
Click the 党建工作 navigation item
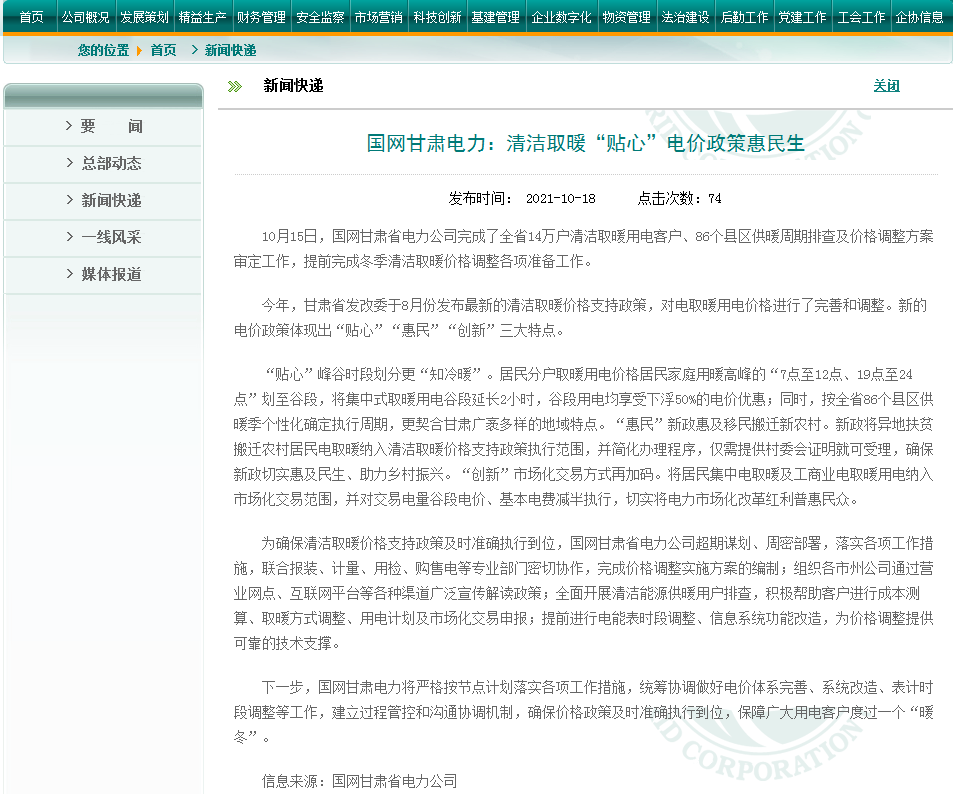803,17
